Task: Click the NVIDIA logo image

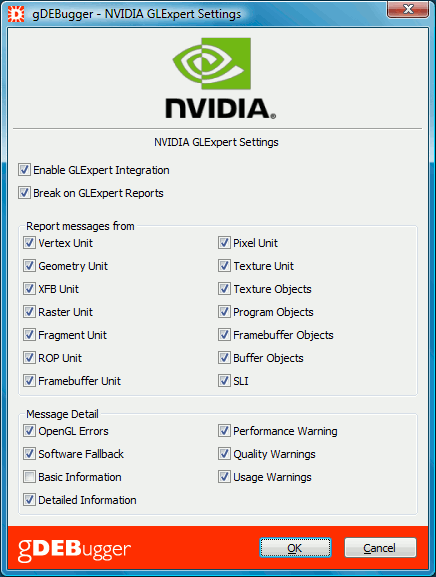Action: click(x=220, y=78)
